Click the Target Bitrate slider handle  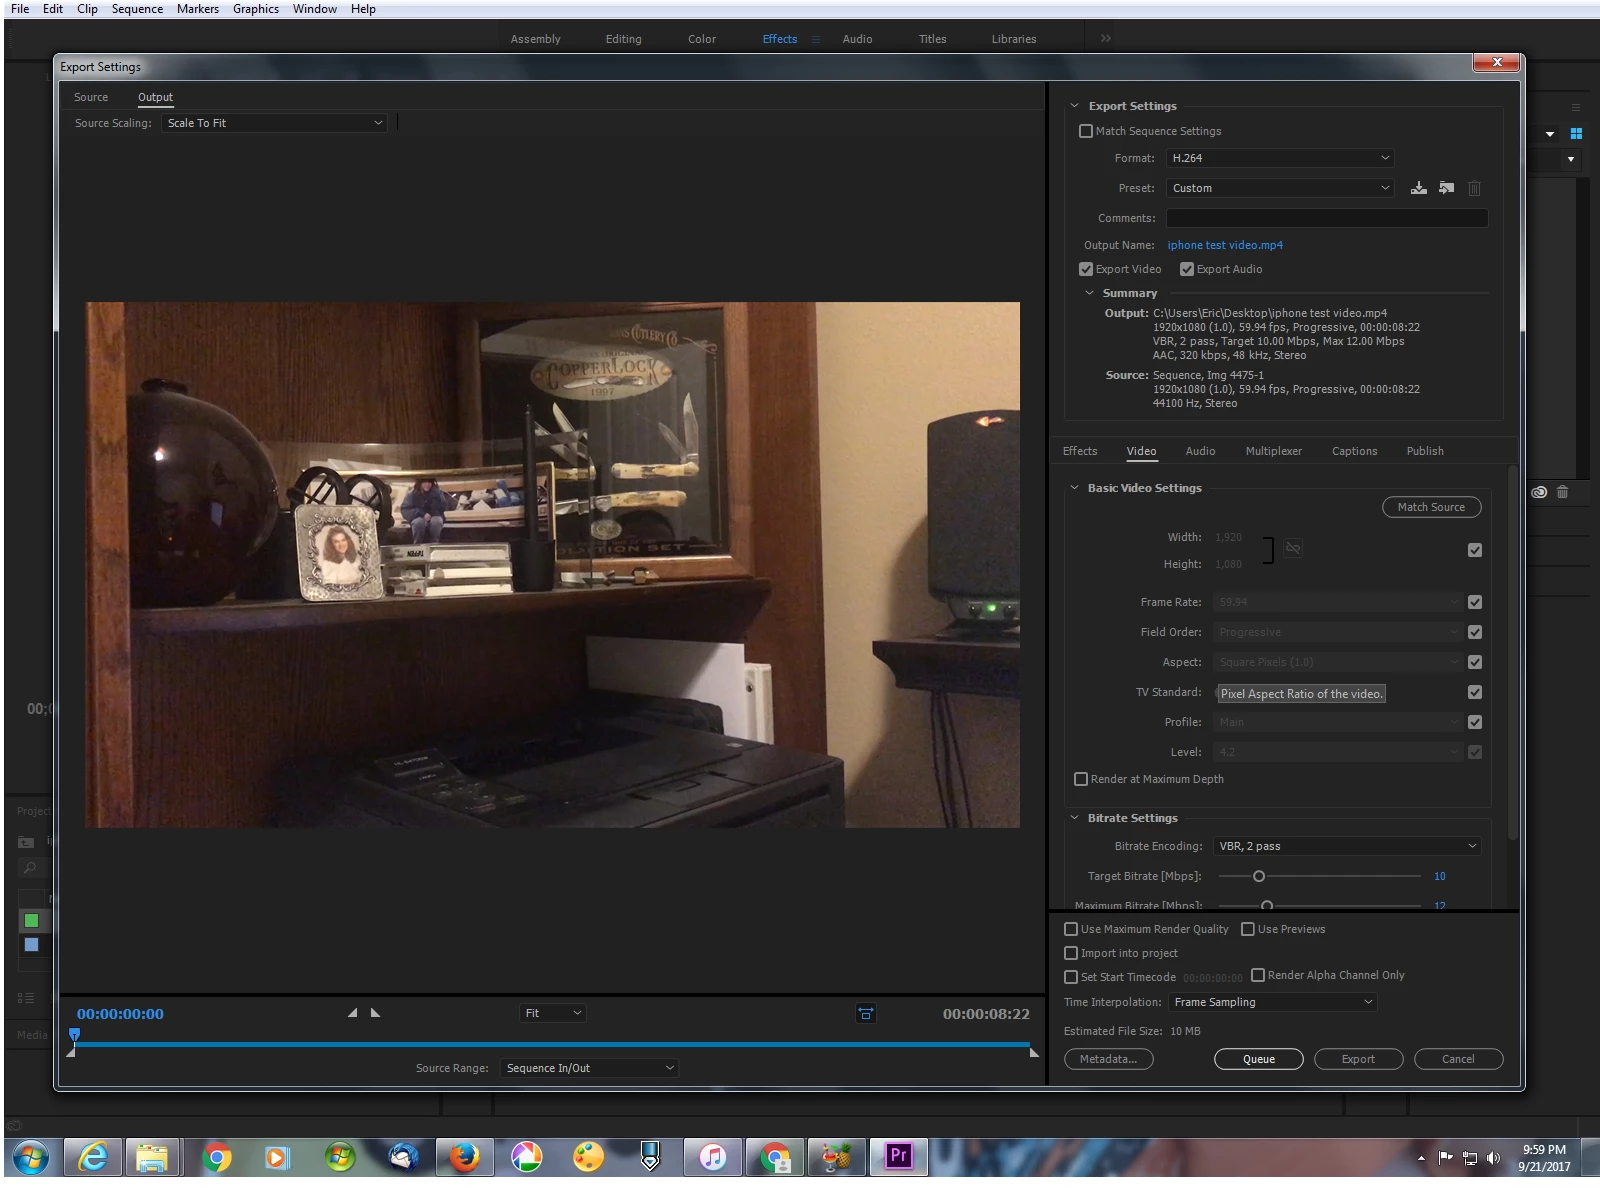(x=1259, y=876)
